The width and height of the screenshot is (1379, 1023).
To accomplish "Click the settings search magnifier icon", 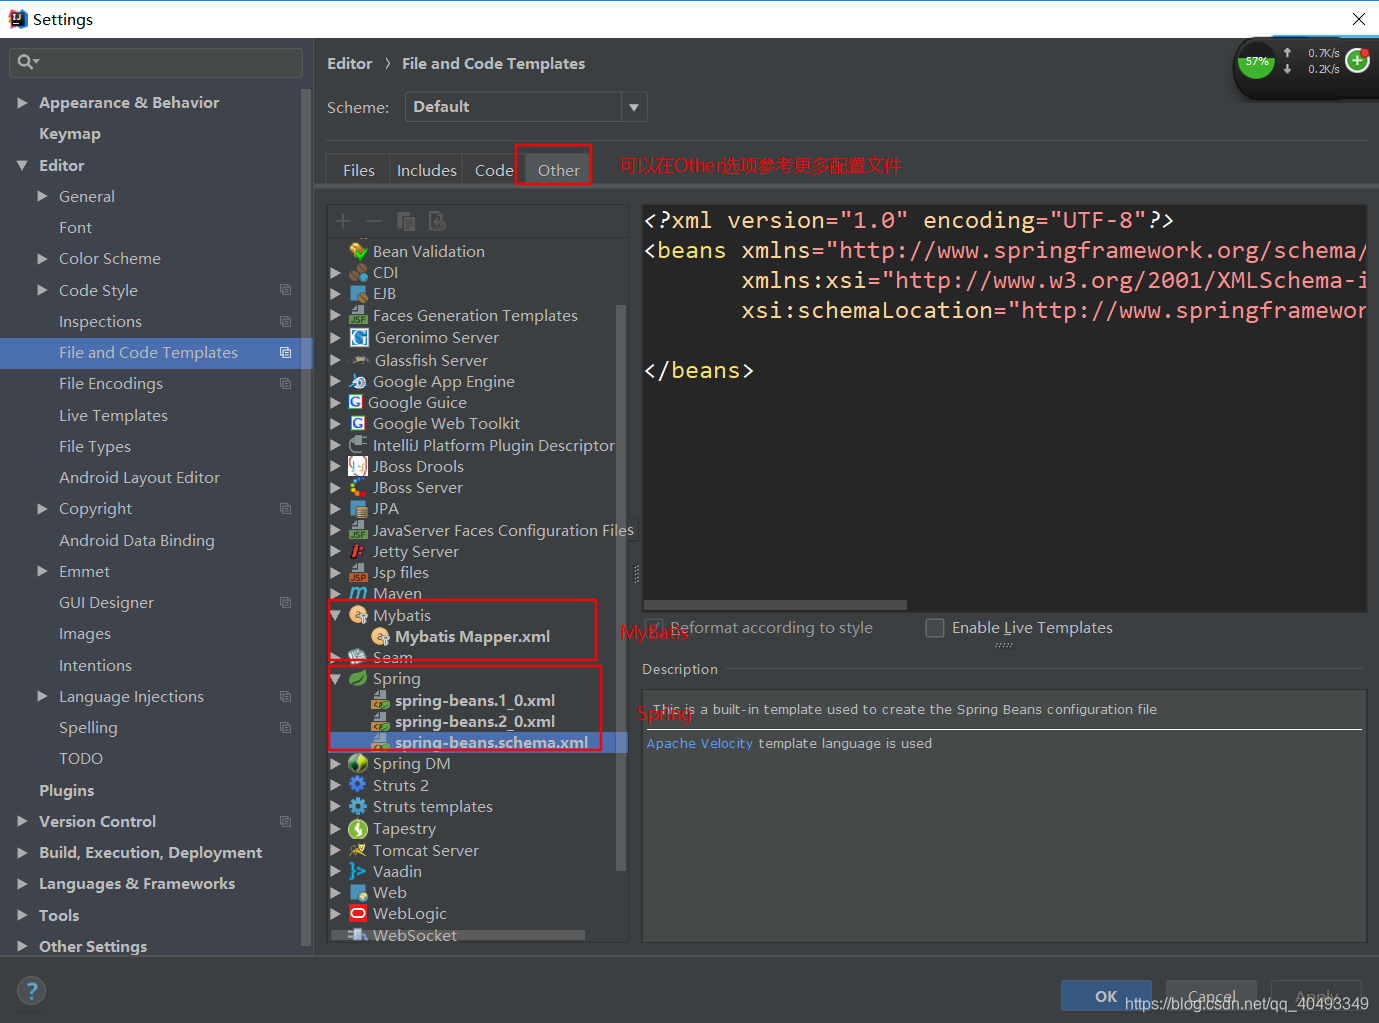I will click(x=25, y=62).
